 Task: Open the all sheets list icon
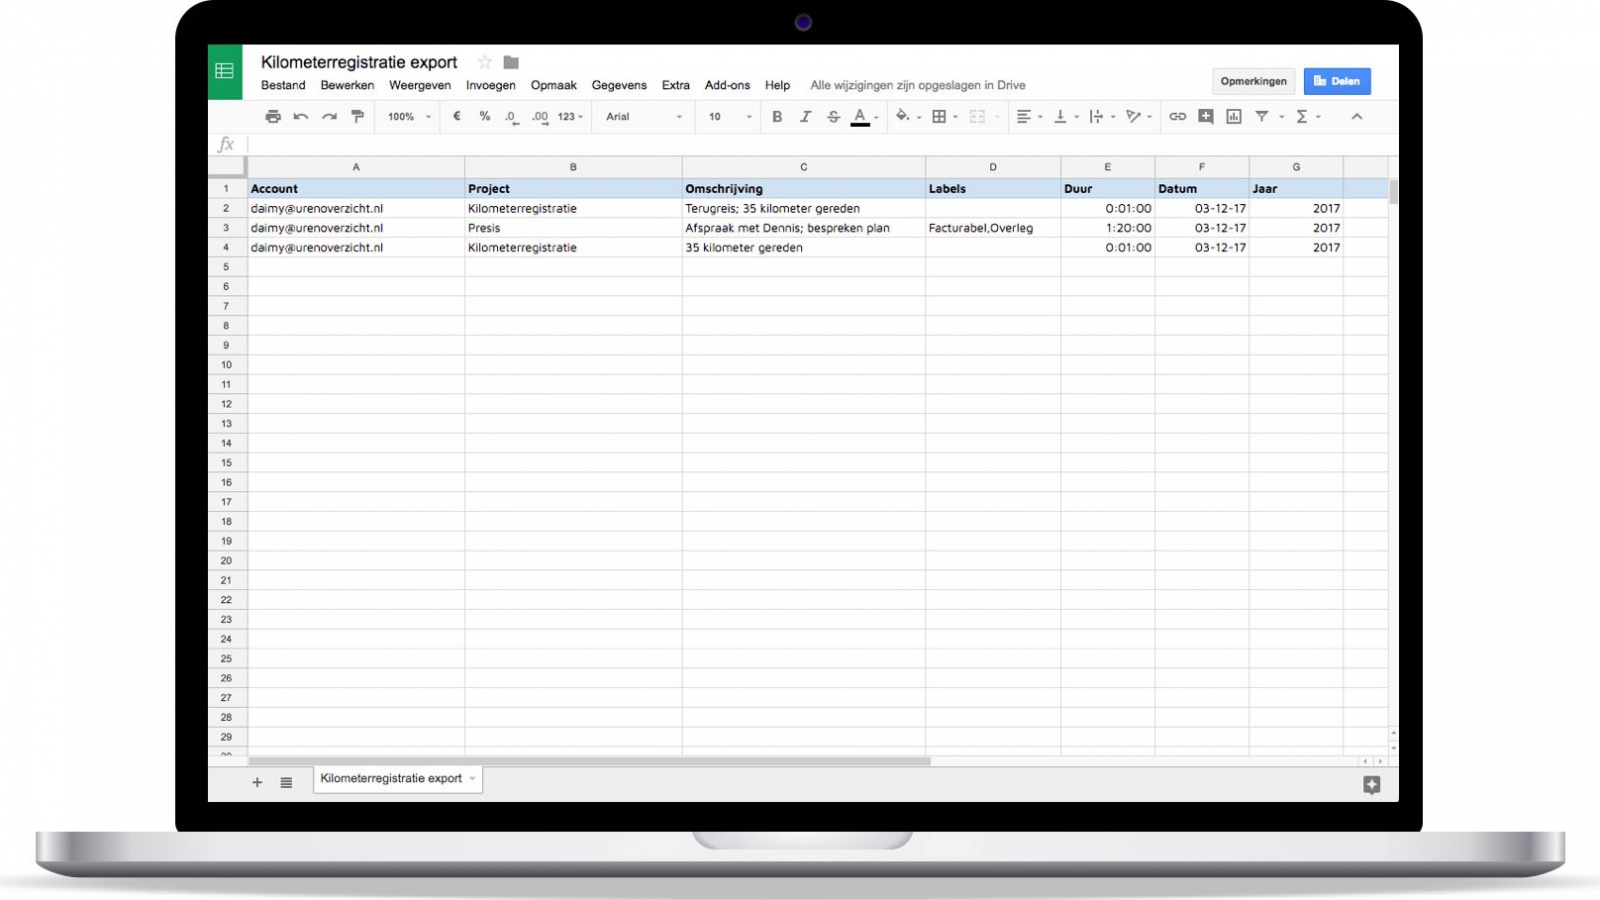coord(286,782)
